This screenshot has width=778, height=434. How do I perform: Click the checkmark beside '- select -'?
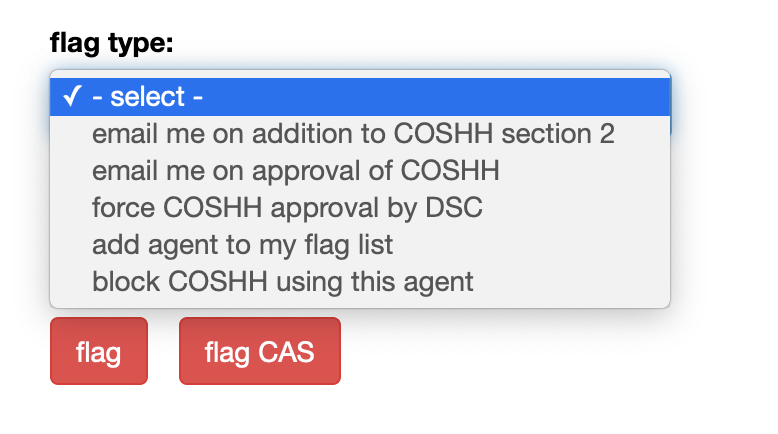click(71, 97)
